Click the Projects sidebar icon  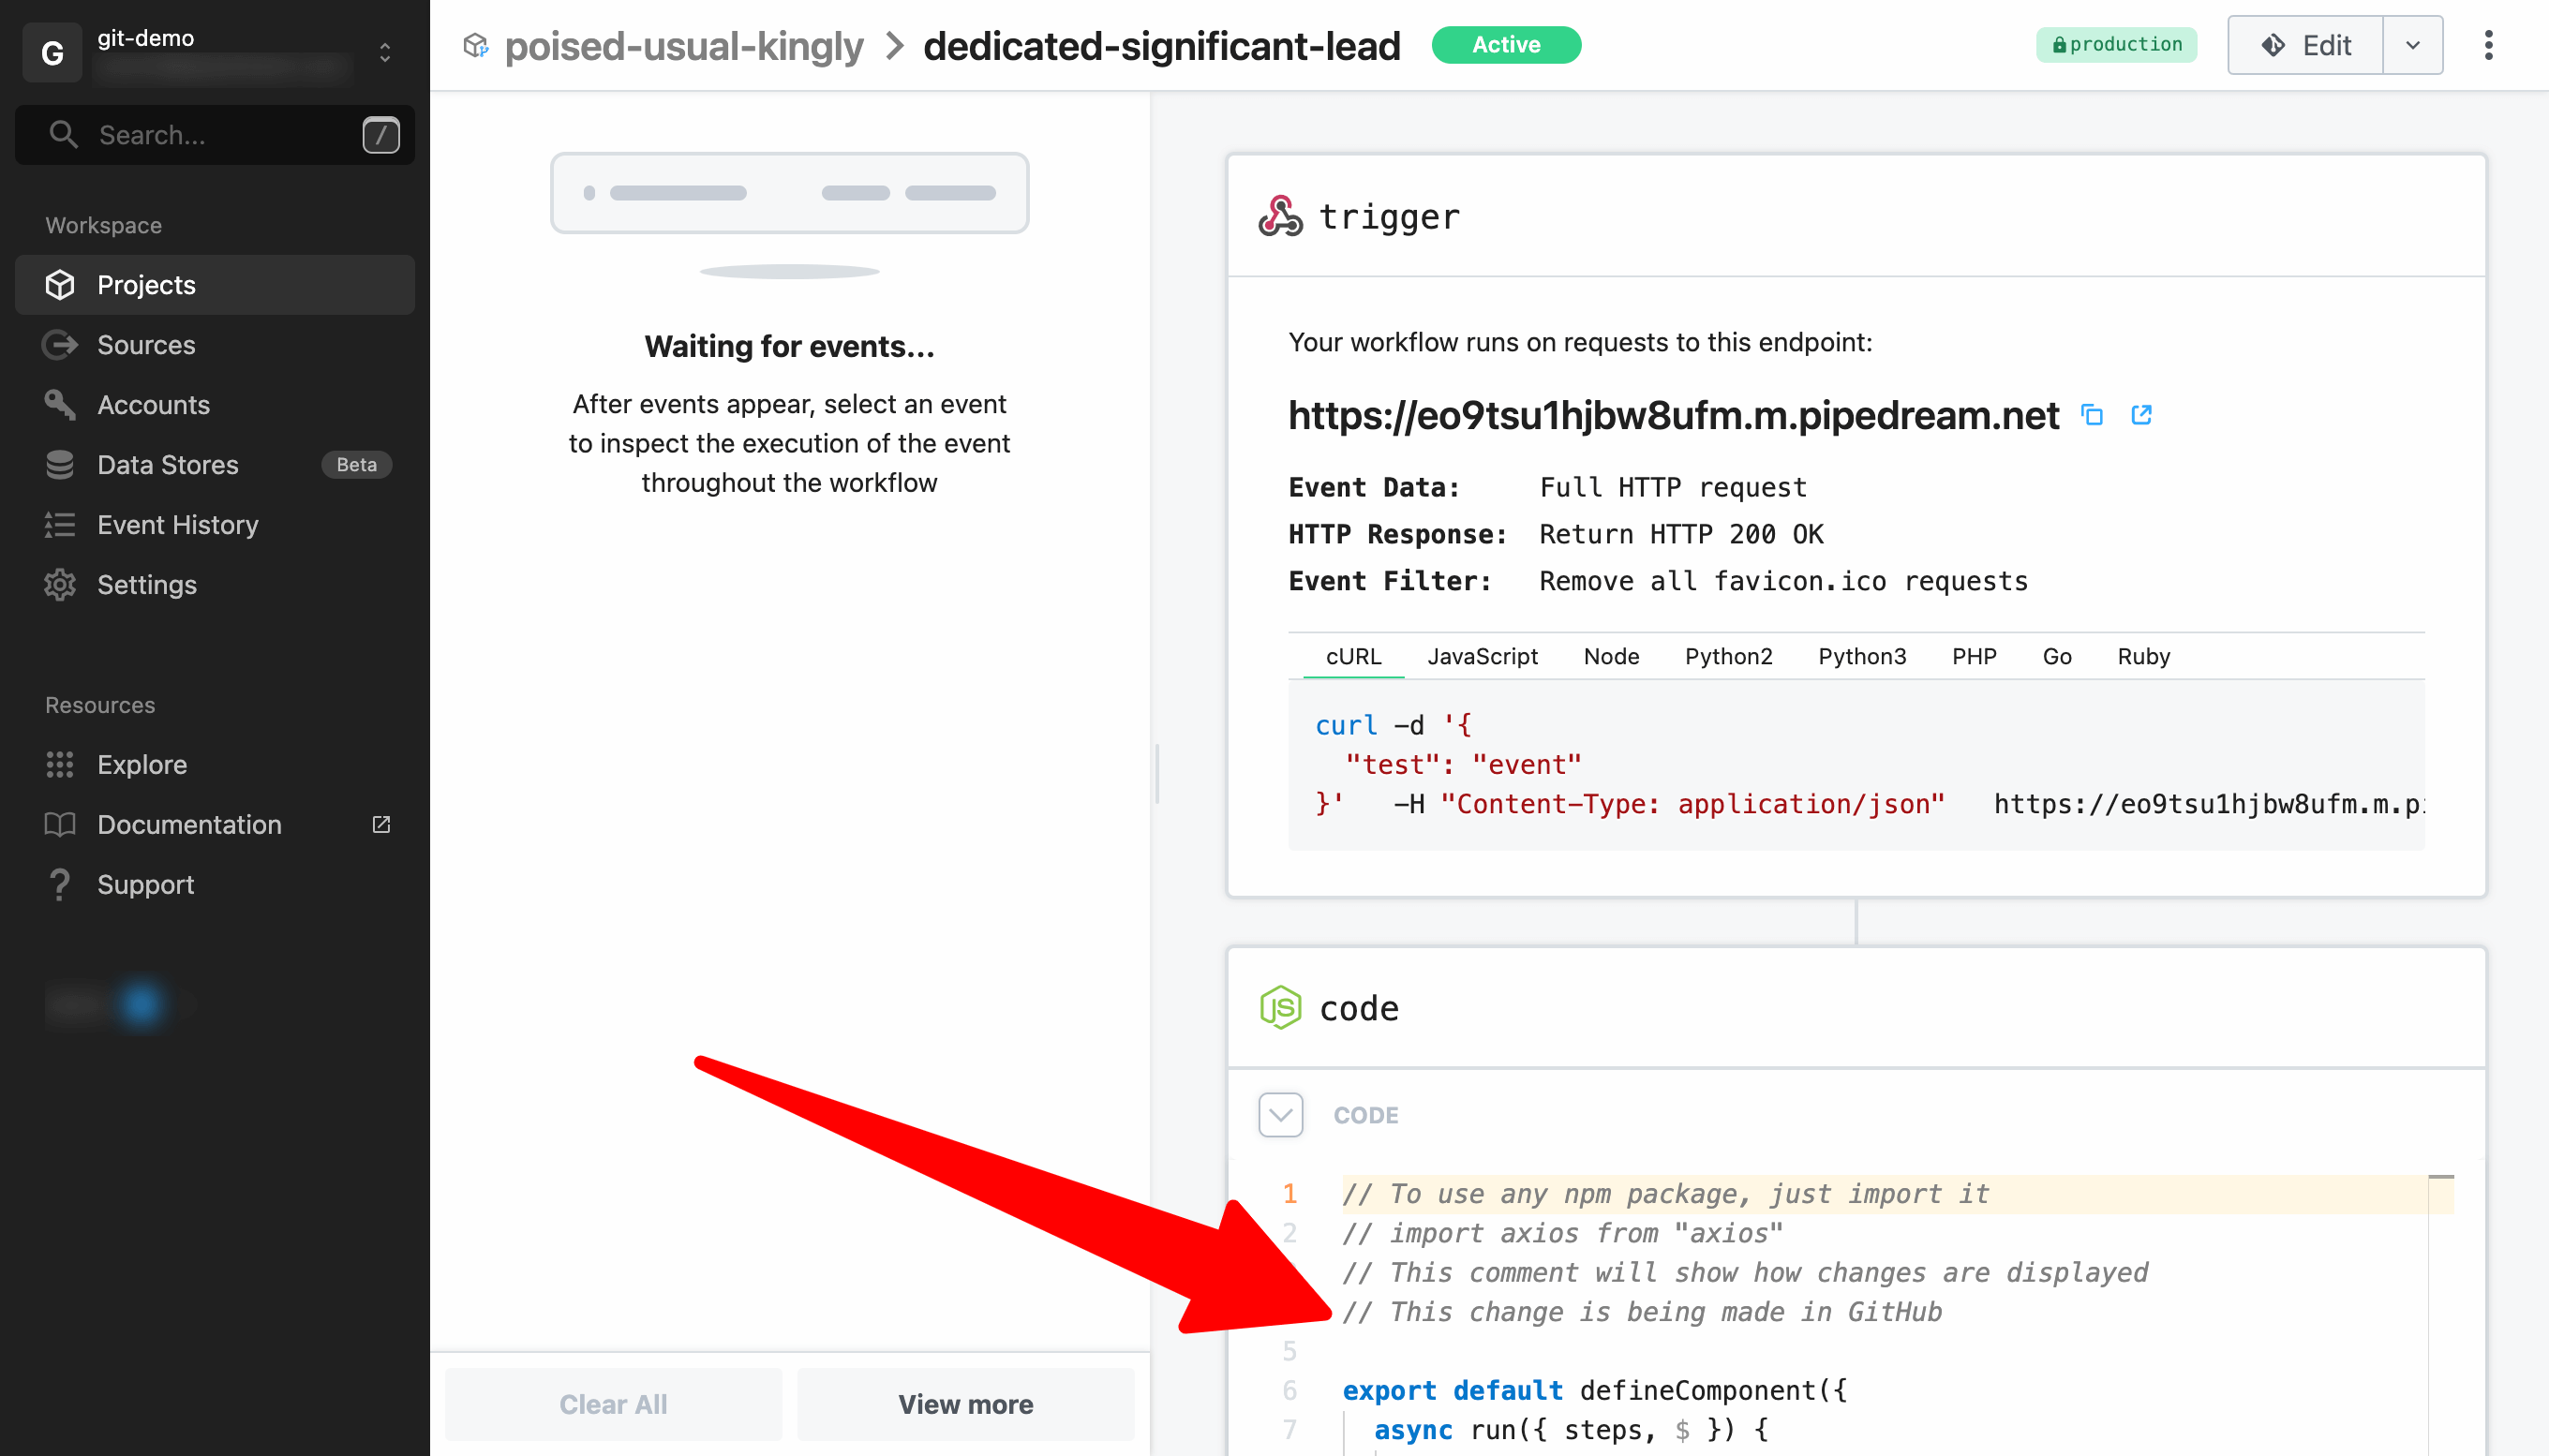[x=61, y=284]
